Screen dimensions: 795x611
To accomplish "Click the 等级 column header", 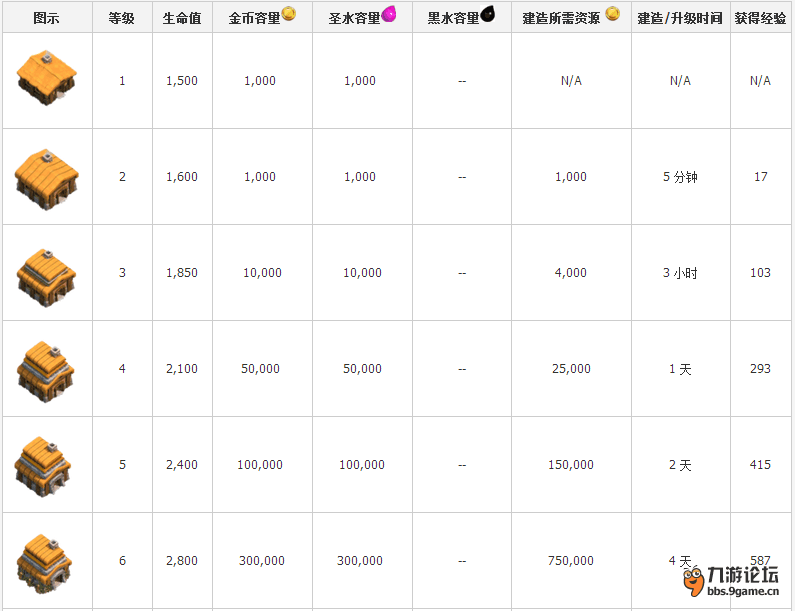I will click(122, 18).
